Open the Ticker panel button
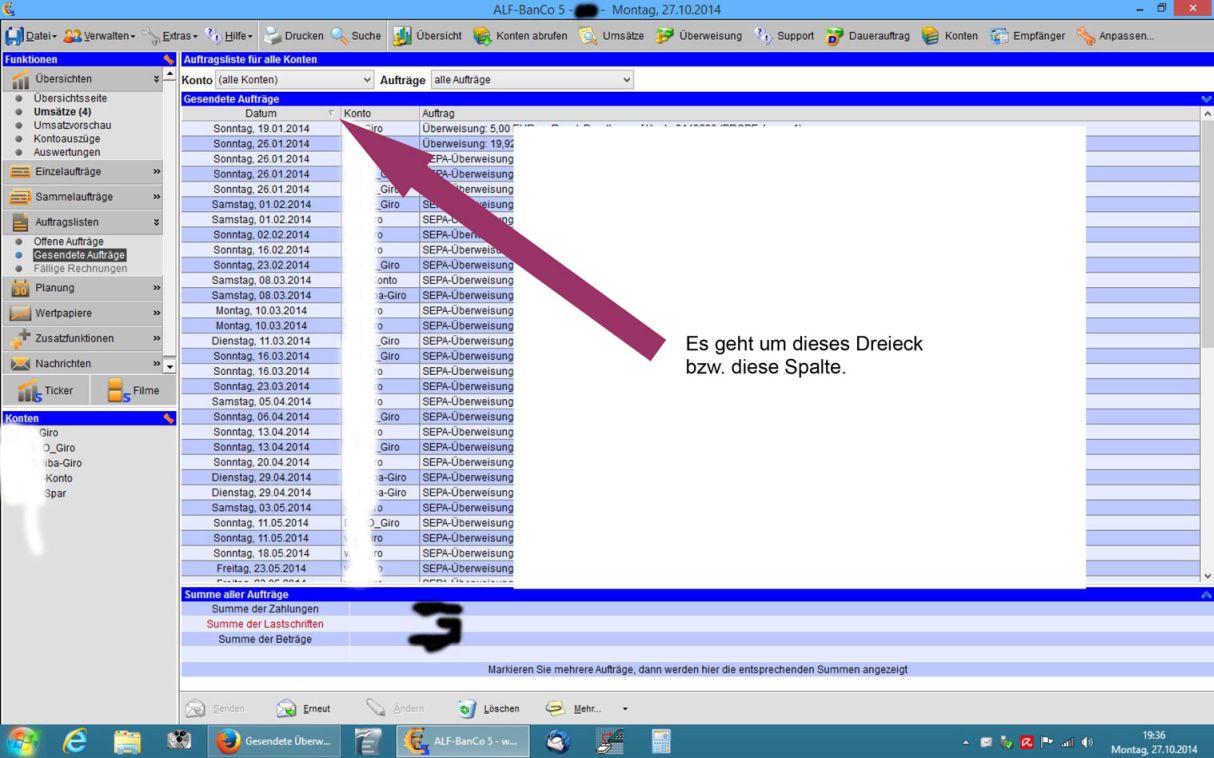Viewport: 1214px width, 758px height. 46,391
